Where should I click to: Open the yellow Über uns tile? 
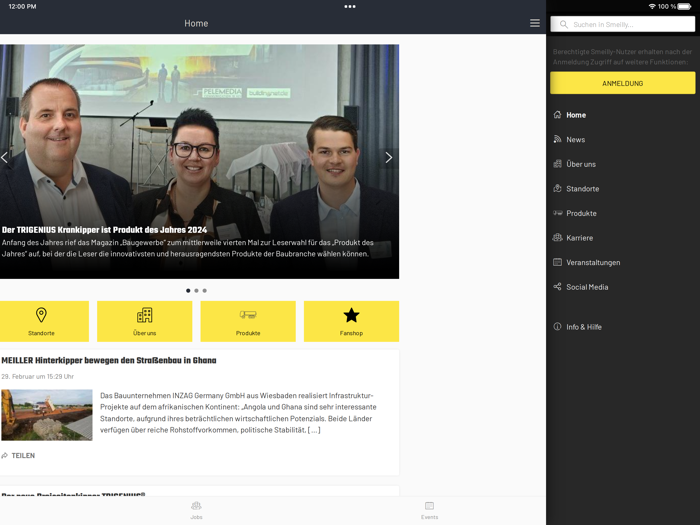click(x=145, y=321)
